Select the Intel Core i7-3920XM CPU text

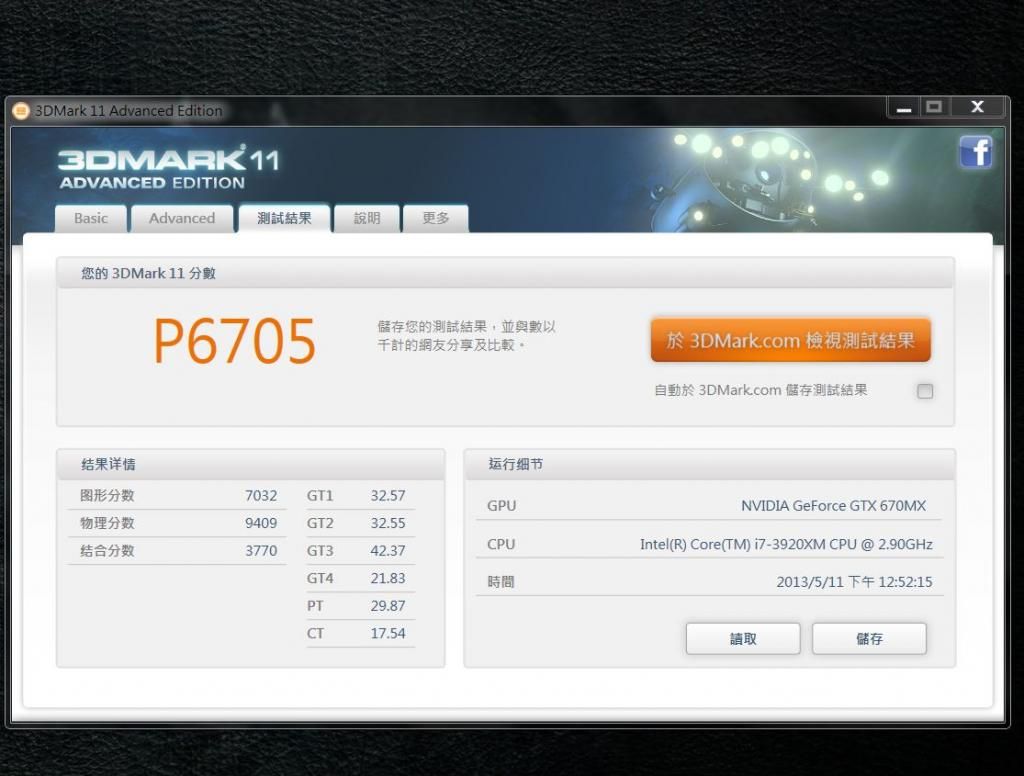click(786, 544)
